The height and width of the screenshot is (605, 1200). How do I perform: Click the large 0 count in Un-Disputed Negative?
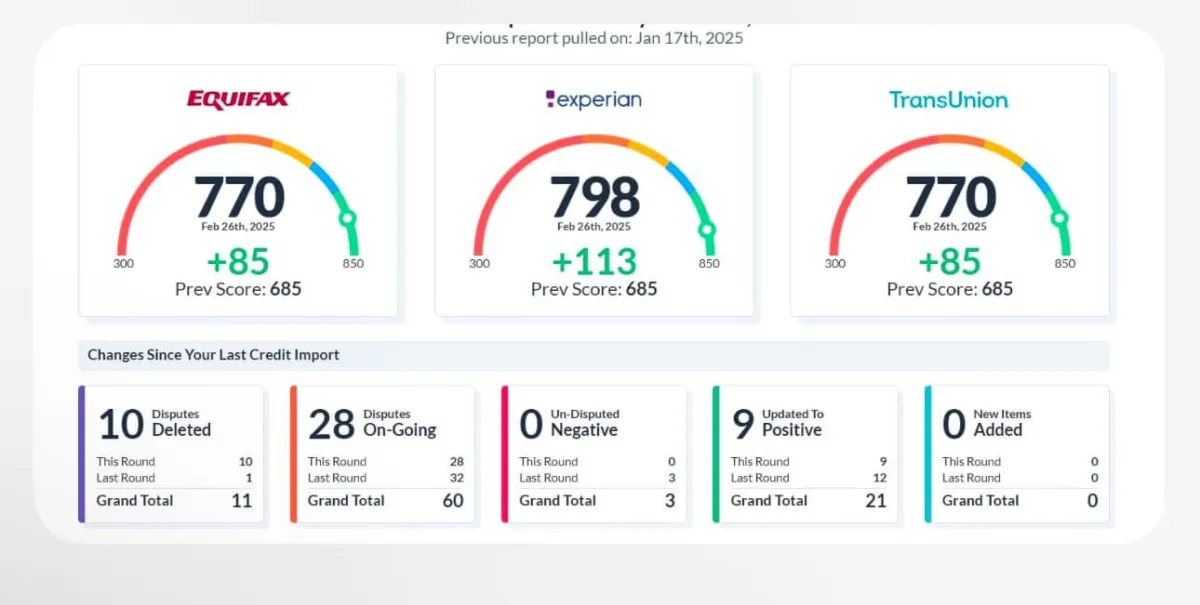(531, 424)
